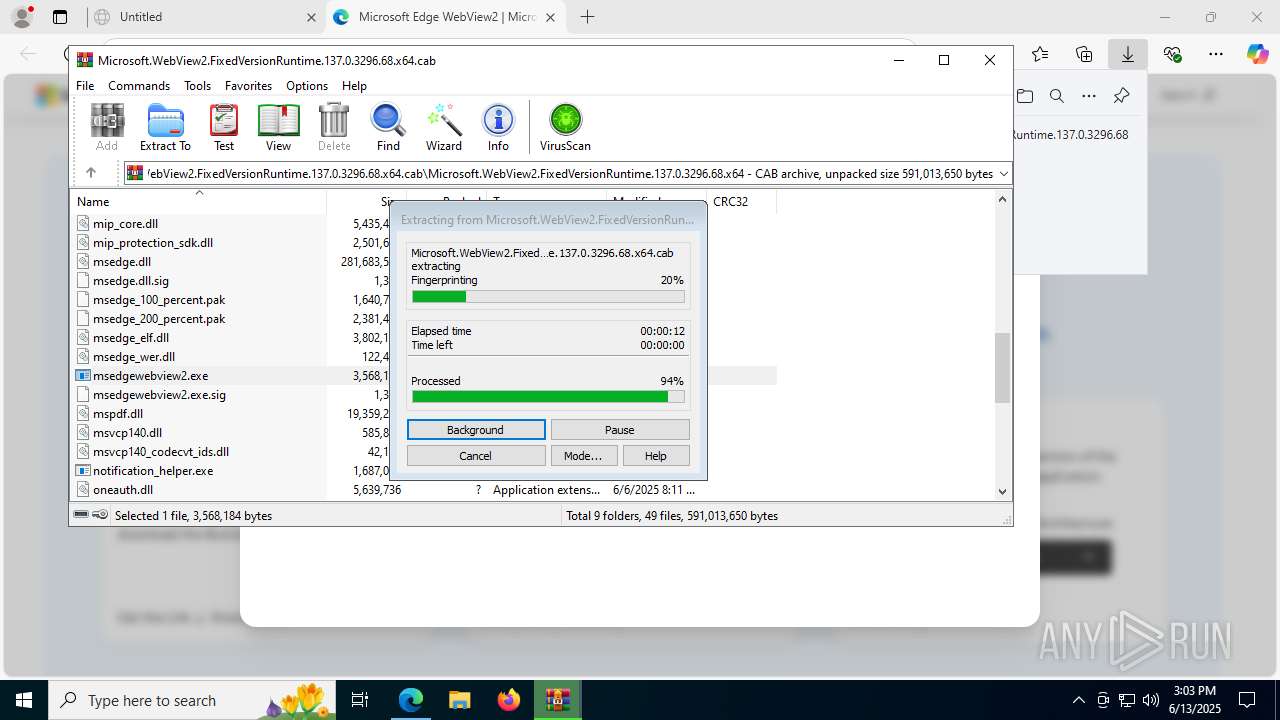Open the File menu
Viewport: 1280px width, 720px height.
pos(85,86)
